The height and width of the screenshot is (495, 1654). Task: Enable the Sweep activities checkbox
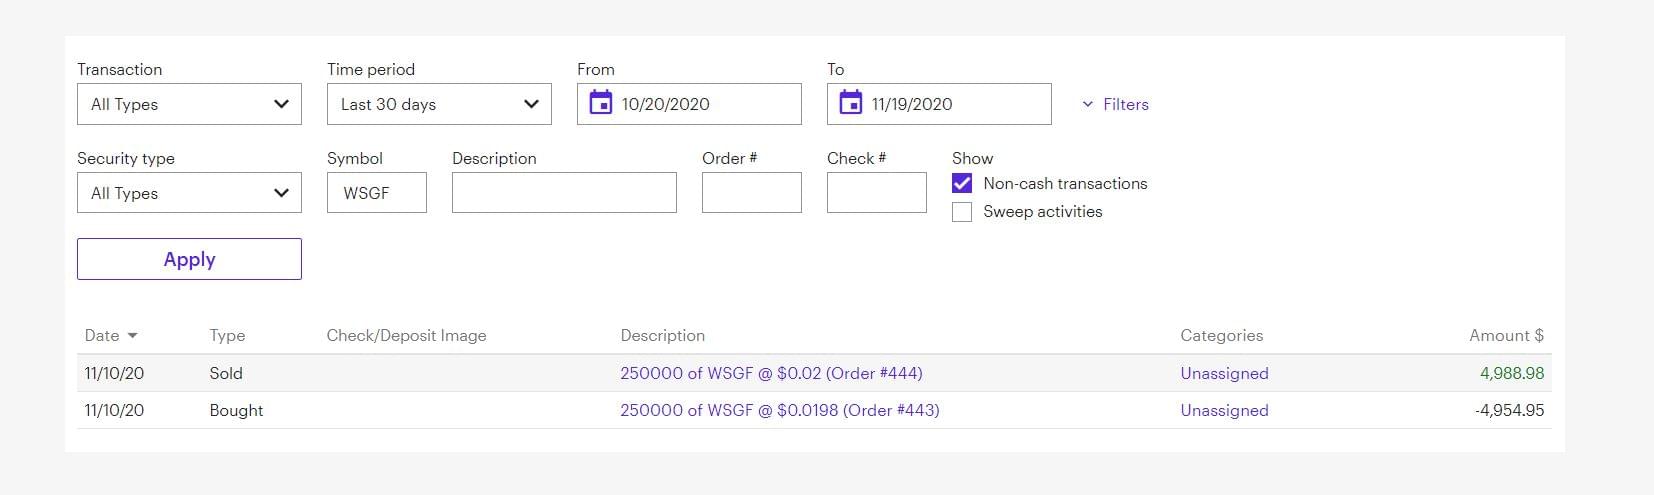(962, 212)
